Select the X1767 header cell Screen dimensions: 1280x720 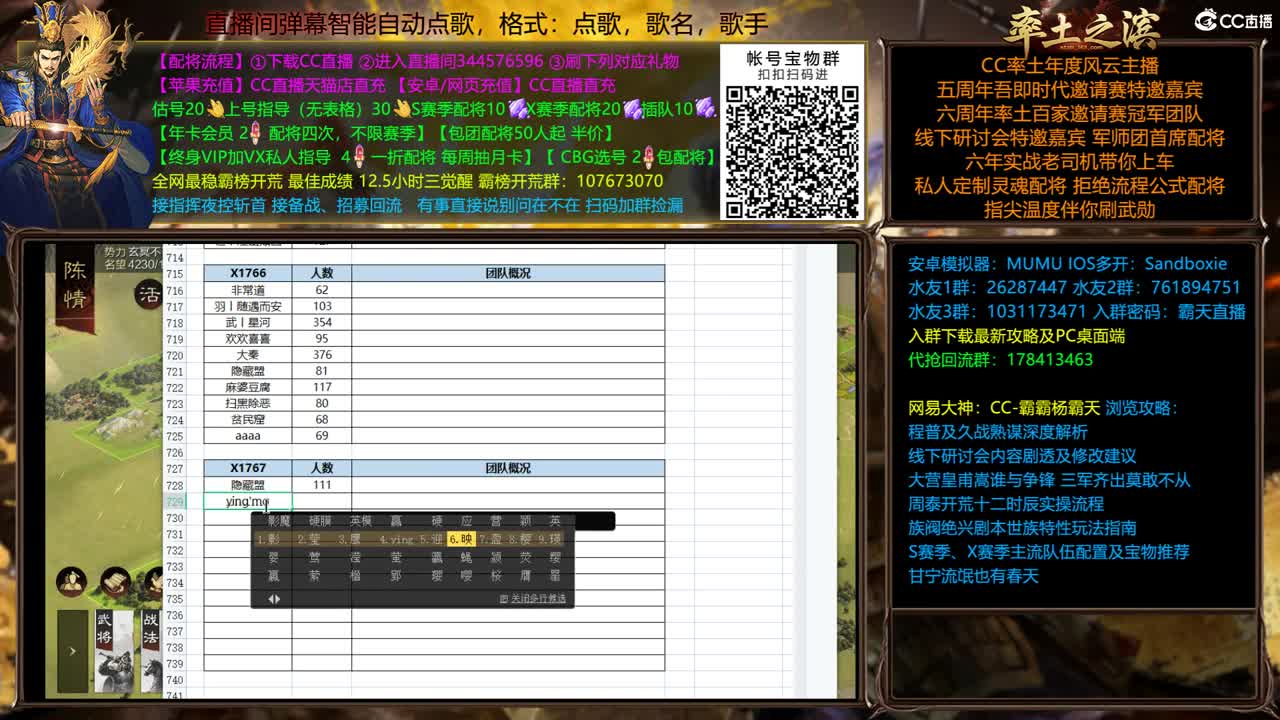tap(248, 468)
